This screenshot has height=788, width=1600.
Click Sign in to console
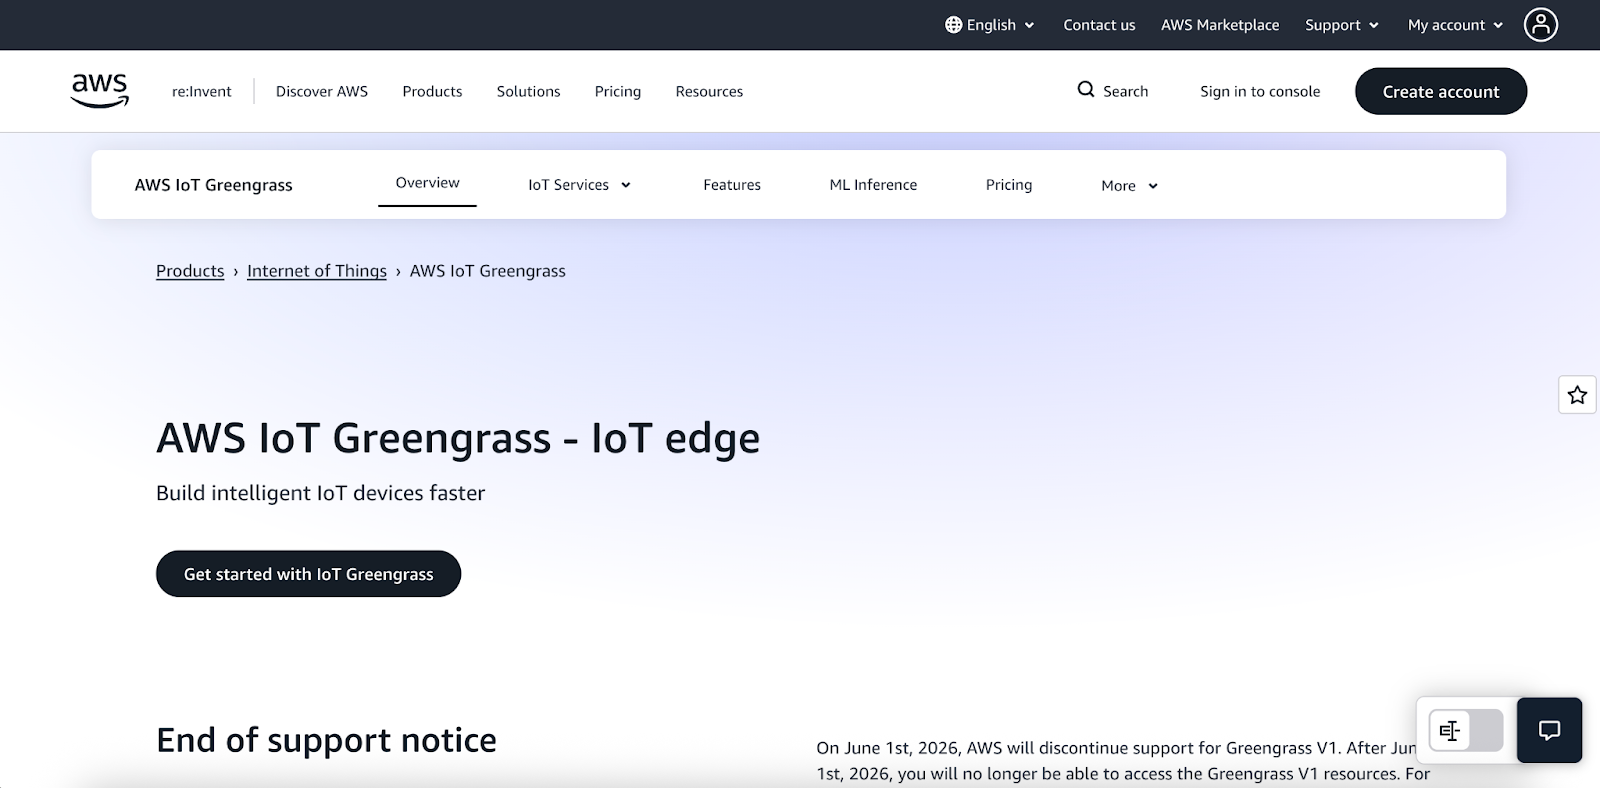[x=1260, y=91]
